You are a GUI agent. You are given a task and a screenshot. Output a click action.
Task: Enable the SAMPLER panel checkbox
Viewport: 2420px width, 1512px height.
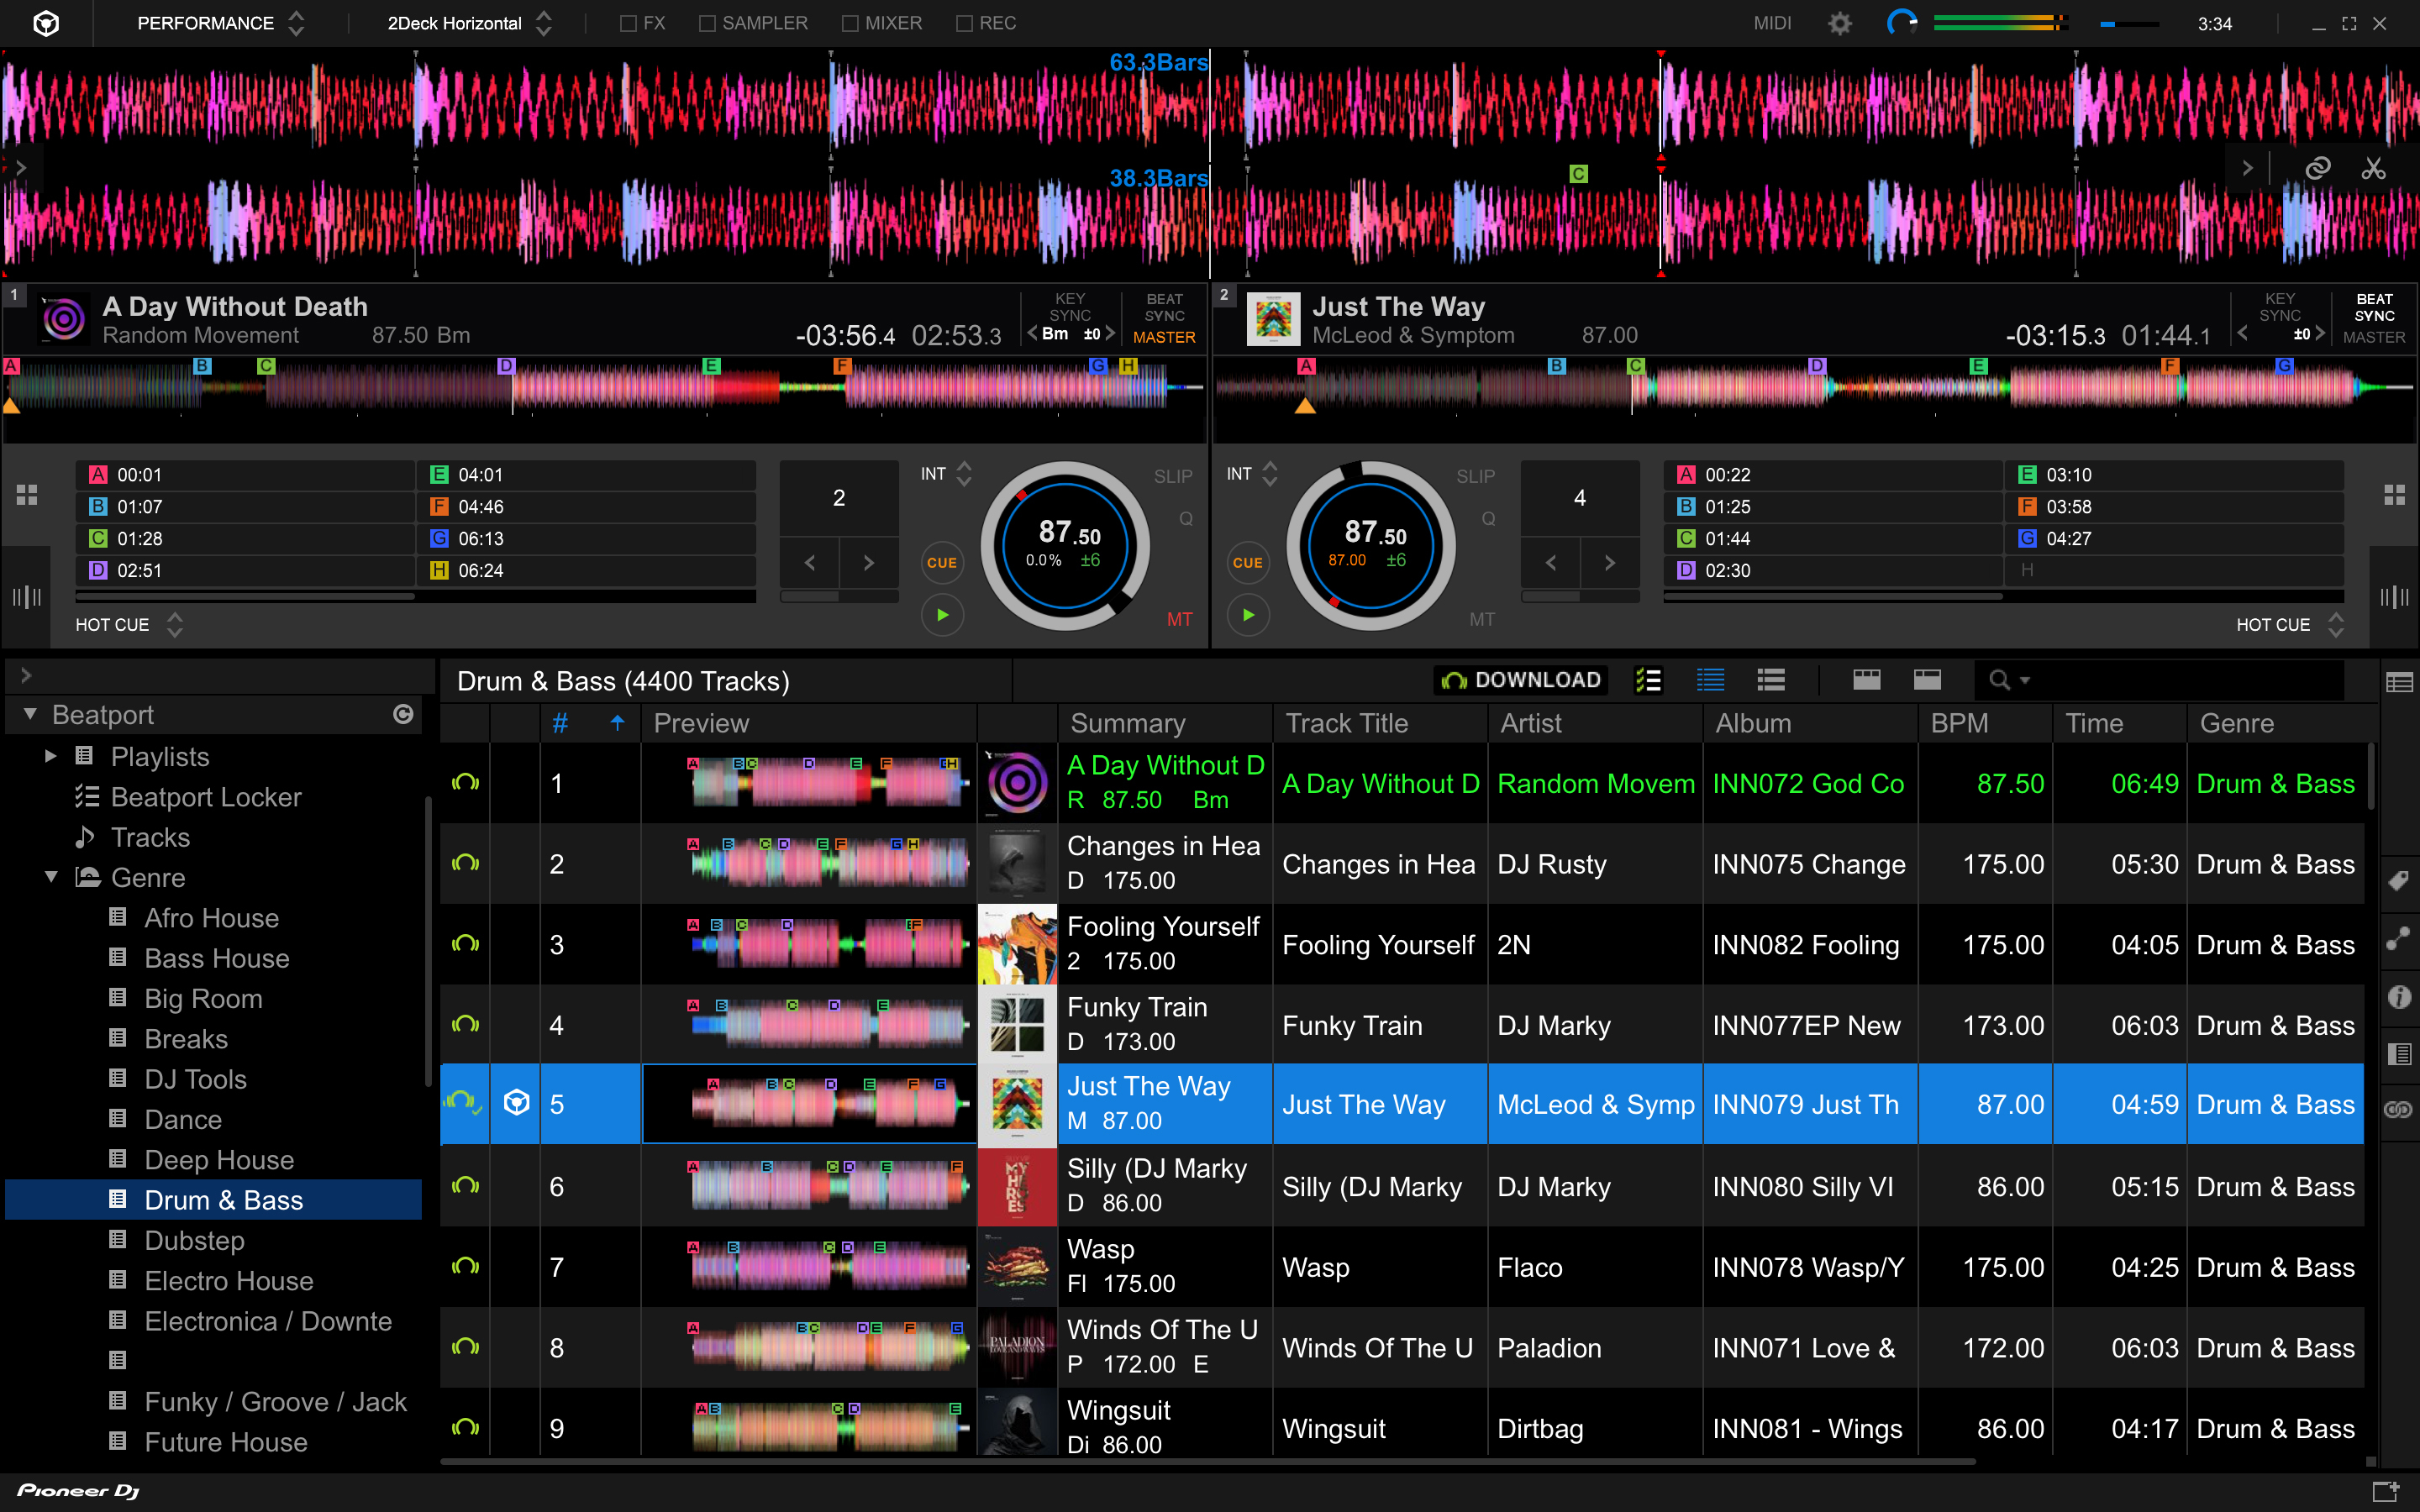[707, 23]
